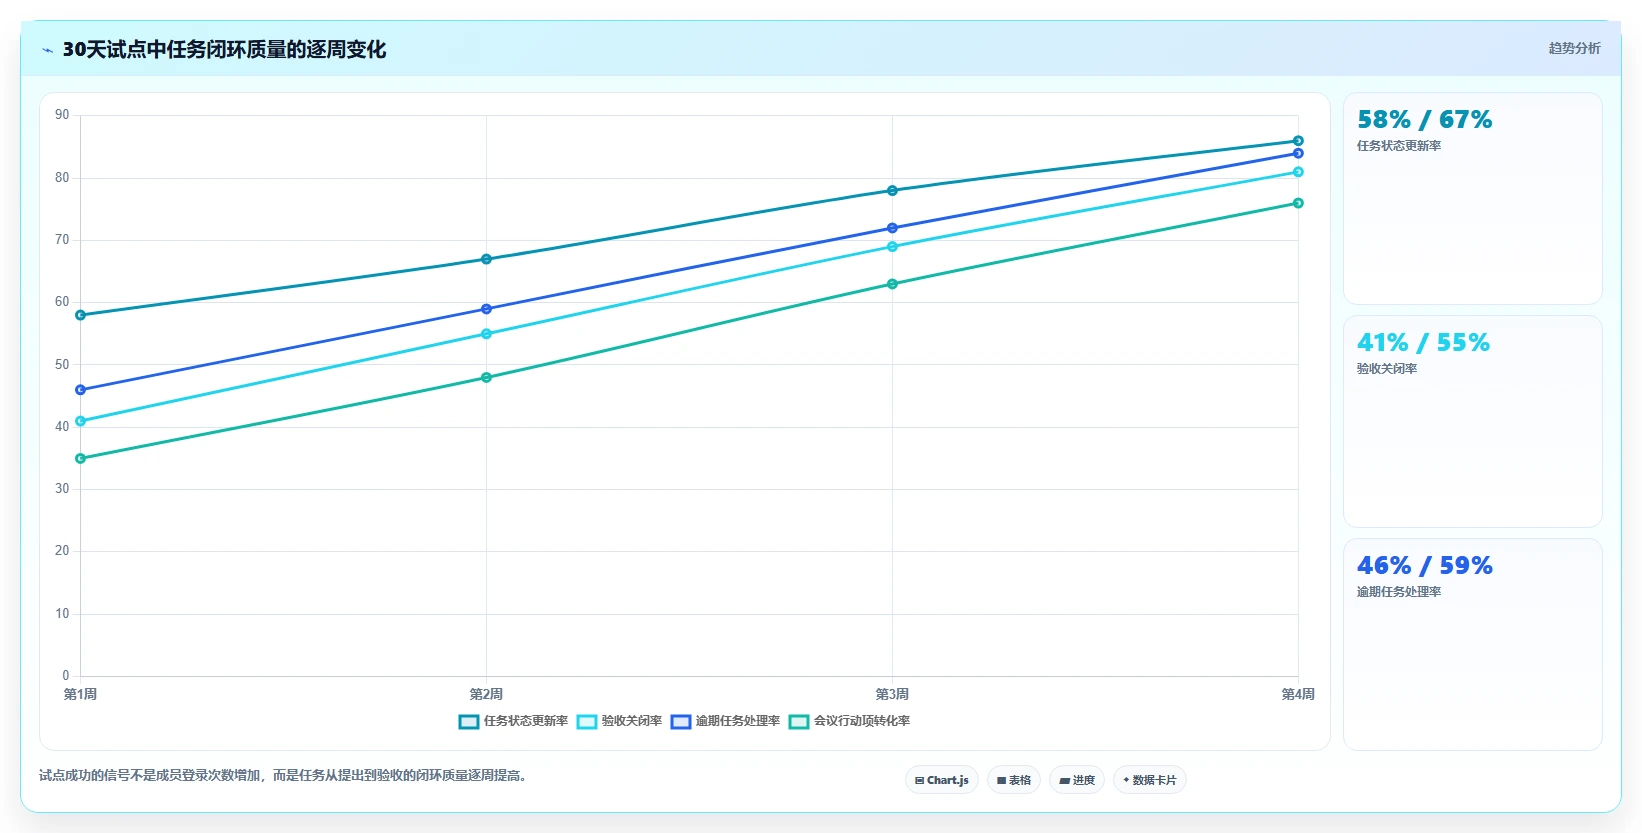The width and height of the screenshot is (1642, 833).
Task: Click the 会议行动项转化率 point at 第4周 (76)
Action: [x=1298, y=203]
